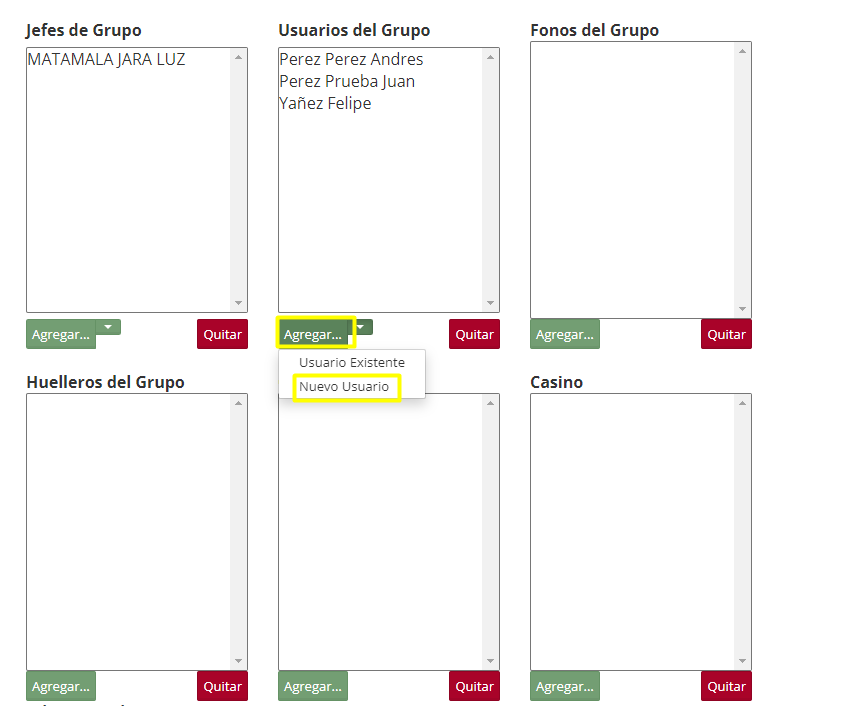
Task: Open dropdown arrow beside Jefes de Grupo Agregar
Action: [x=108, y=327]
